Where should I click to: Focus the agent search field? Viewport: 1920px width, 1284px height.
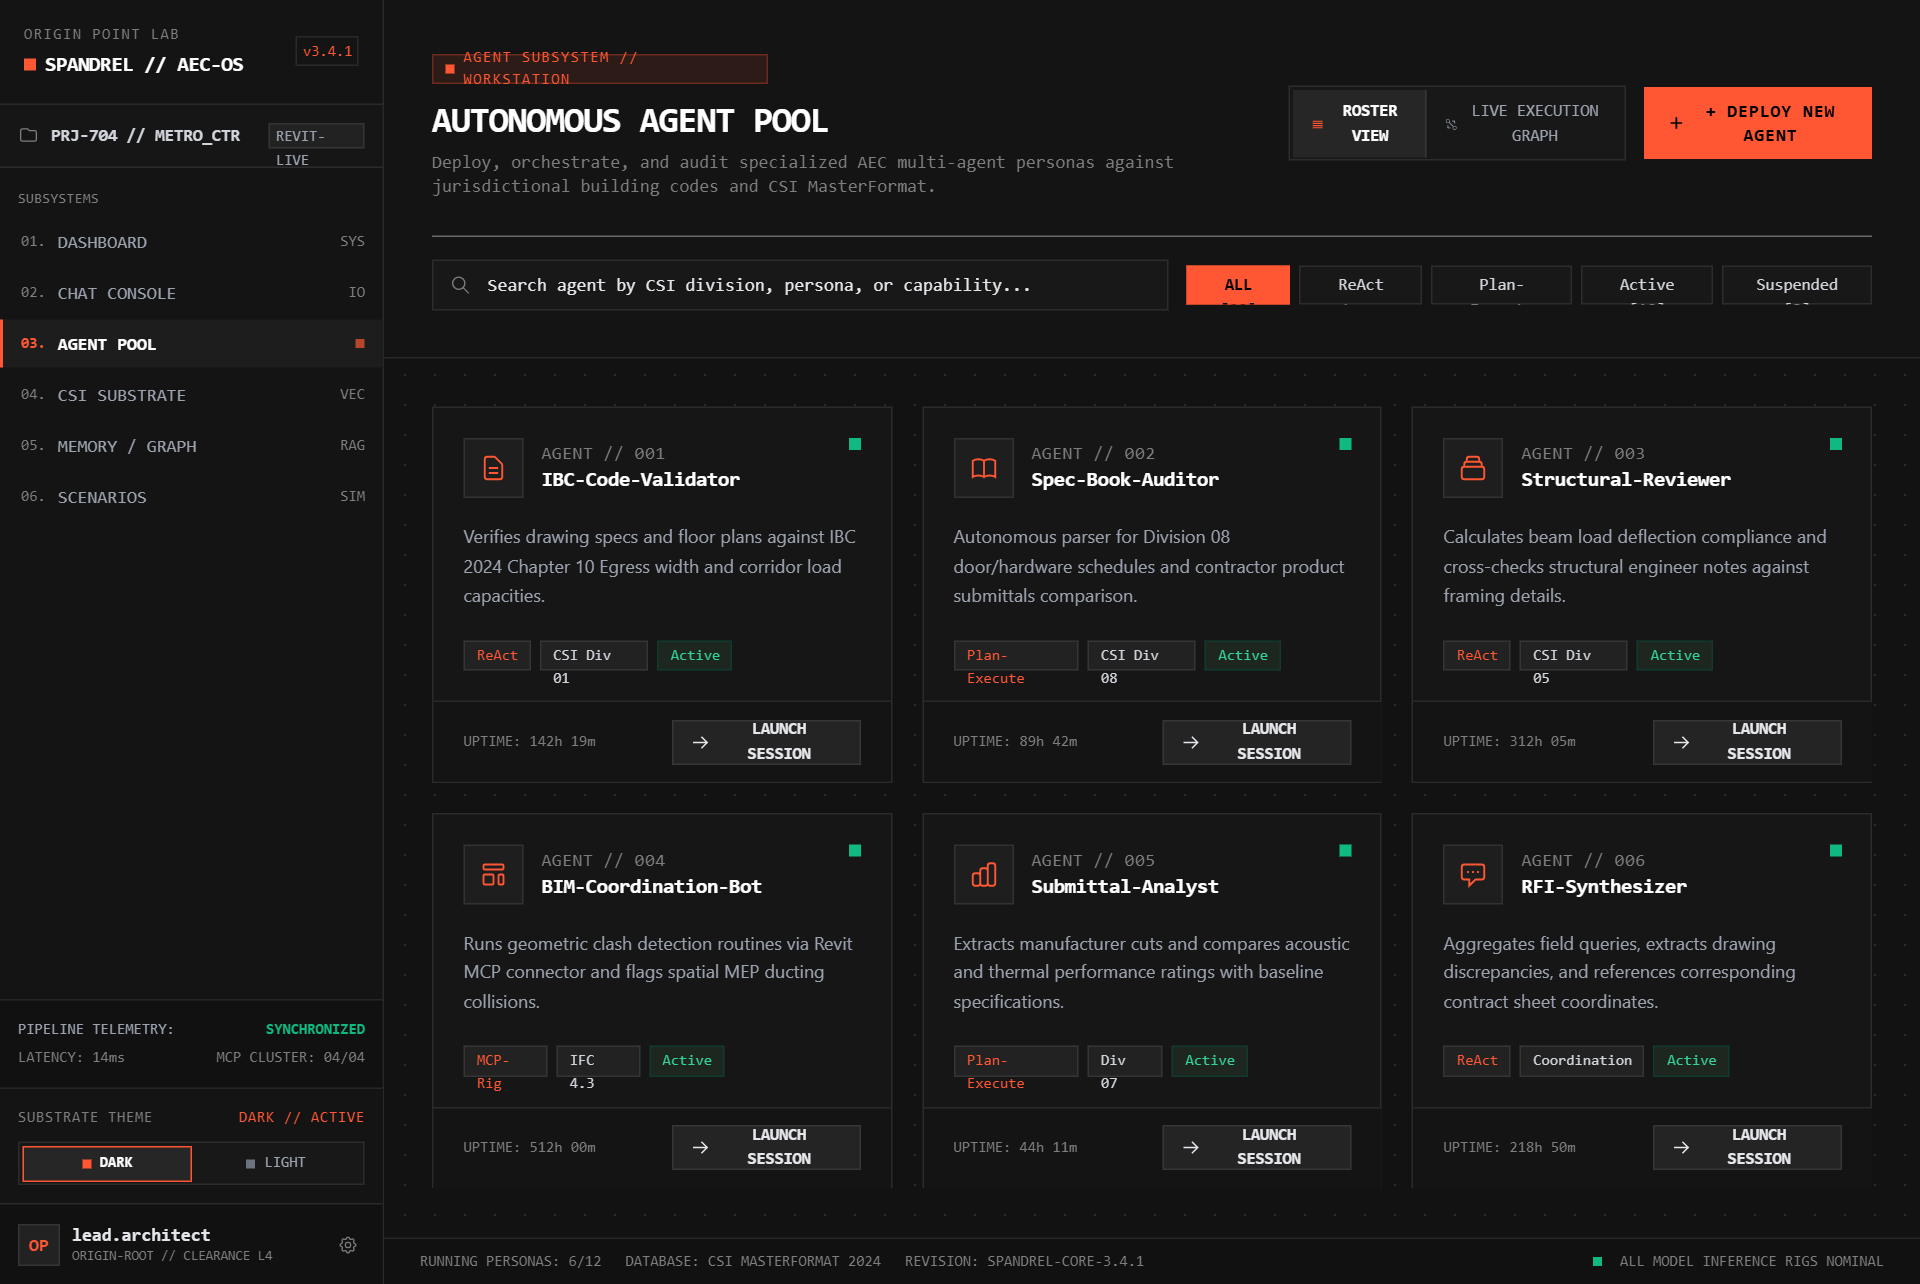(800, 285)
